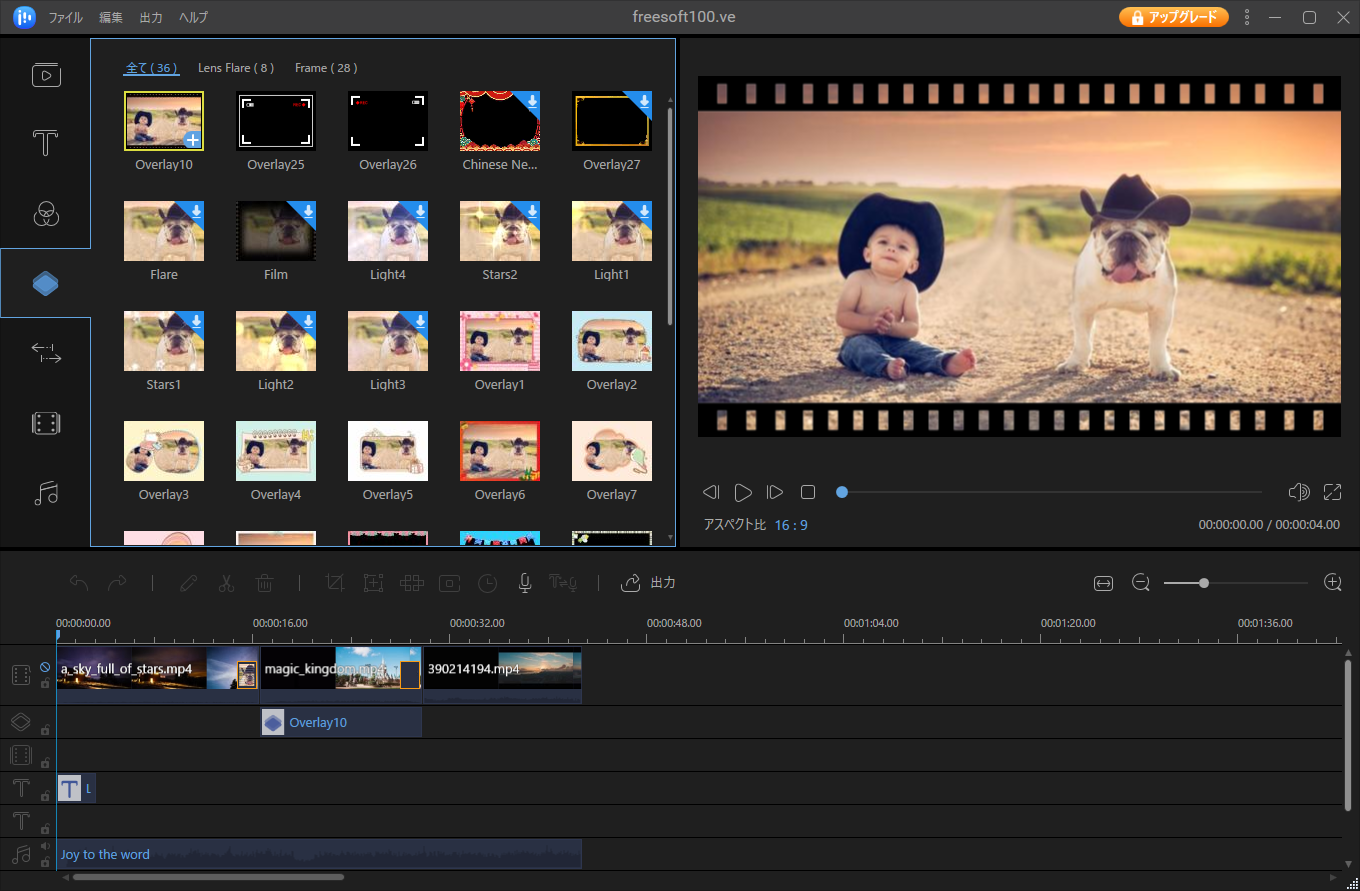
Task: Toggle lock on the picture-in-picture track
Action: pos(45,763)
